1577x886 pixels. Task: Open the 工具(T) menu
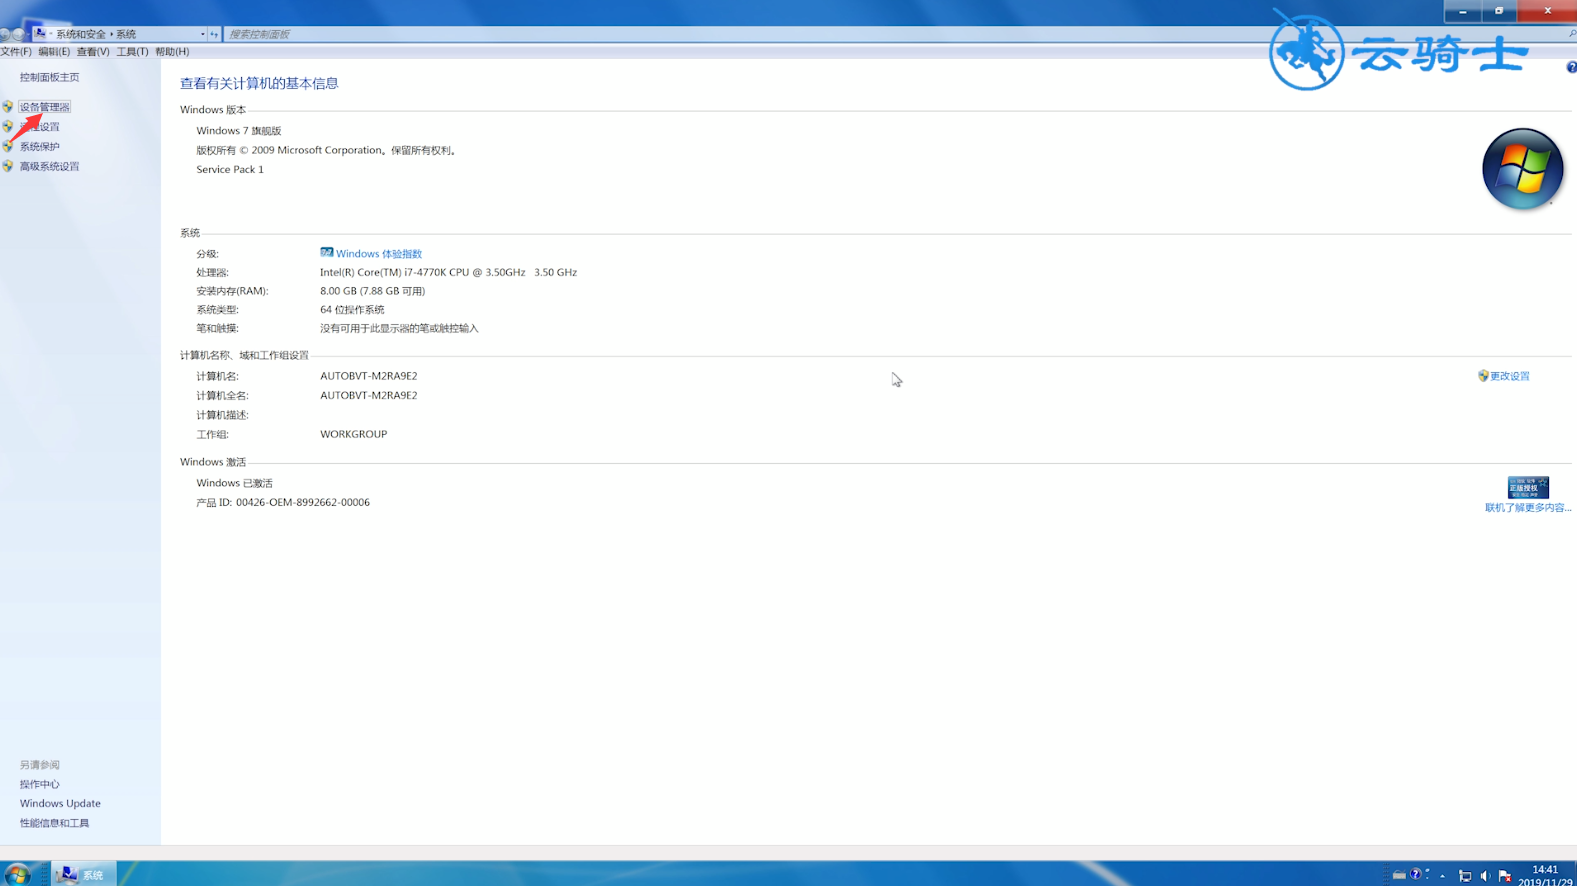click(x=132, y=52)
